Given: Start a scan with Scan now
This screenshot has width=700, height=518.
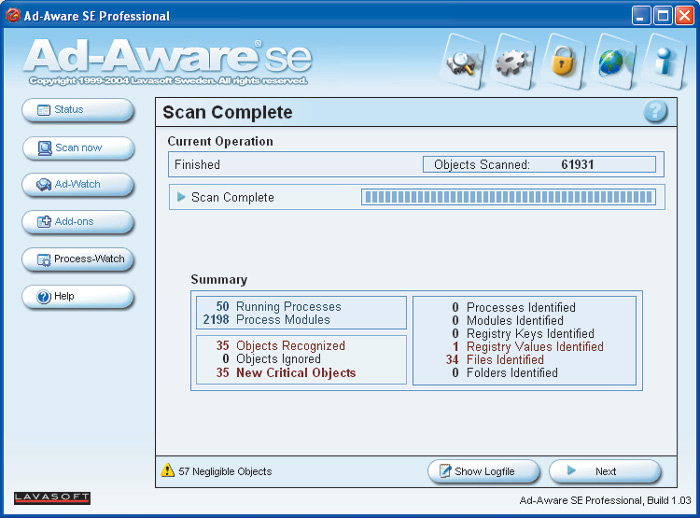Looking at the screenshot, I should pos(78,148).
